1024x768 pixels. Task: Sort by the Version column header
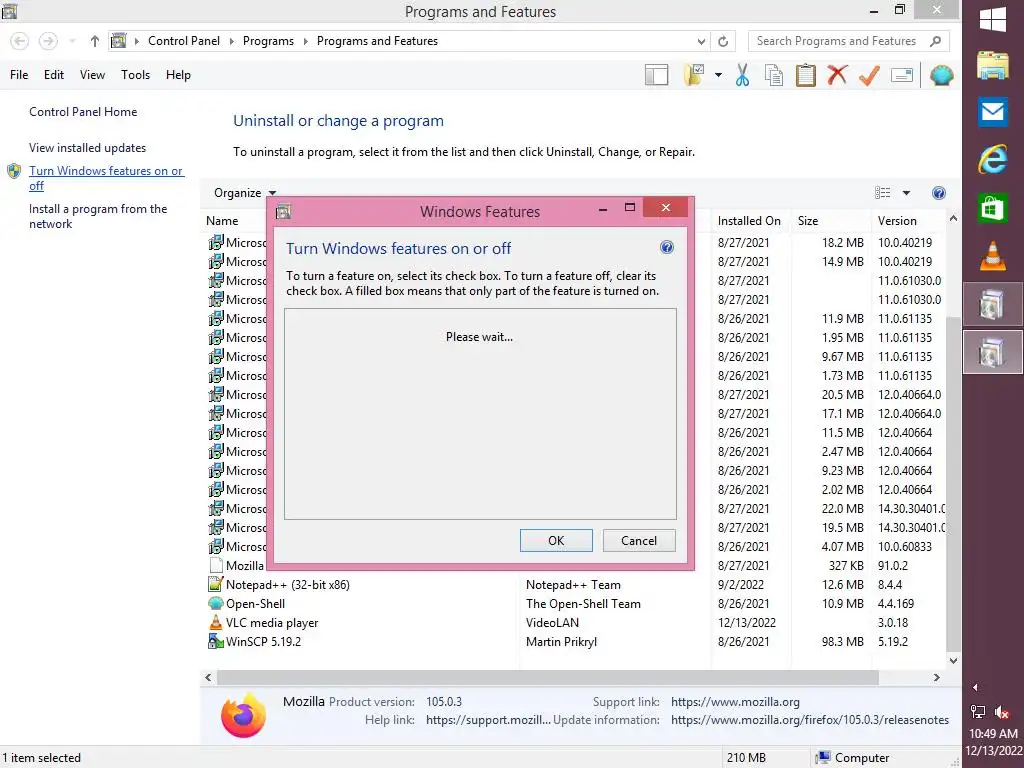(908, 221)
